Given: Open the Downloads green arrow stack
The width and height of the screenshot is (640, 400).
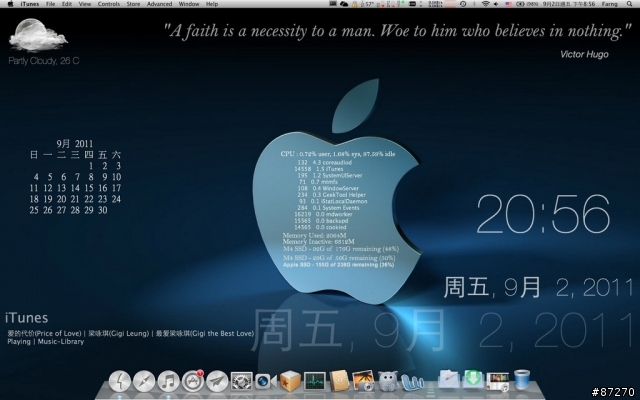Looking at the screenshot, I should [473, 380].
